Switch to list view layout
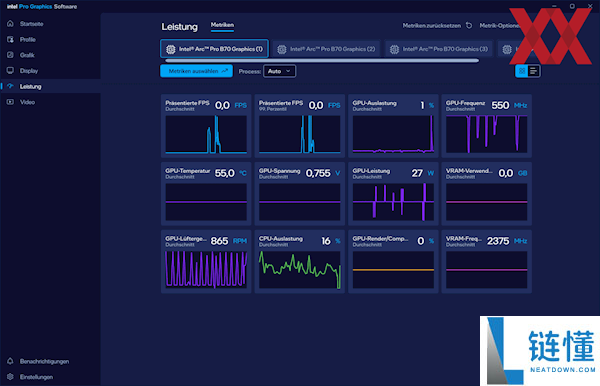The height and width of the screenshot is (386, 600). [533, 71]
